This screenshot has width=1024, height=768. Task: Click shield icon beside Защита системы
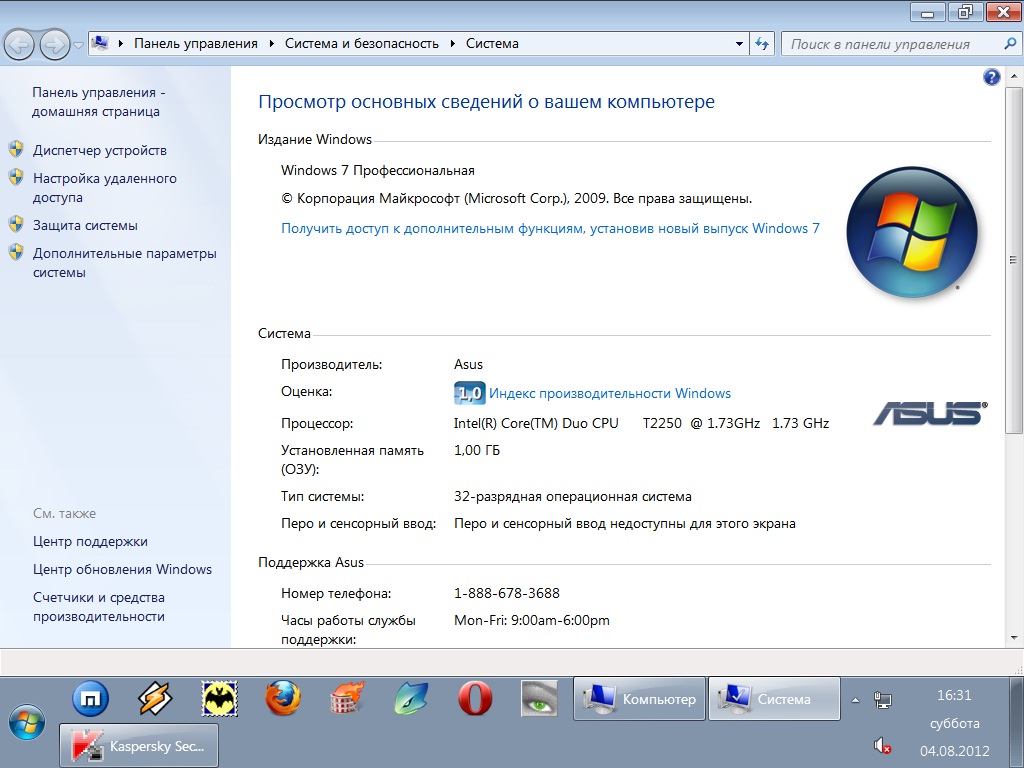pyautogui.click(x=16, y=224)
